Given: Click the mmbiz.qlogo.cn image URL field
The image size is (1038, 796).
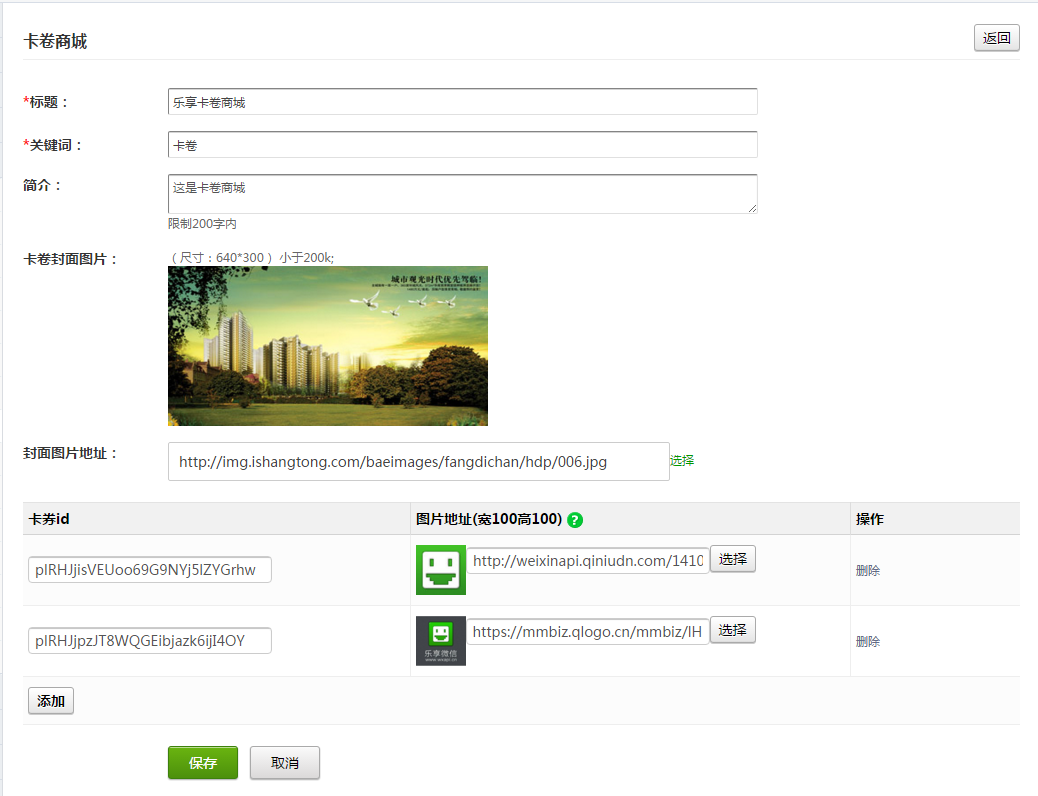Looking at the screenshot, I should pyautogui.click(x=588, y=632).
